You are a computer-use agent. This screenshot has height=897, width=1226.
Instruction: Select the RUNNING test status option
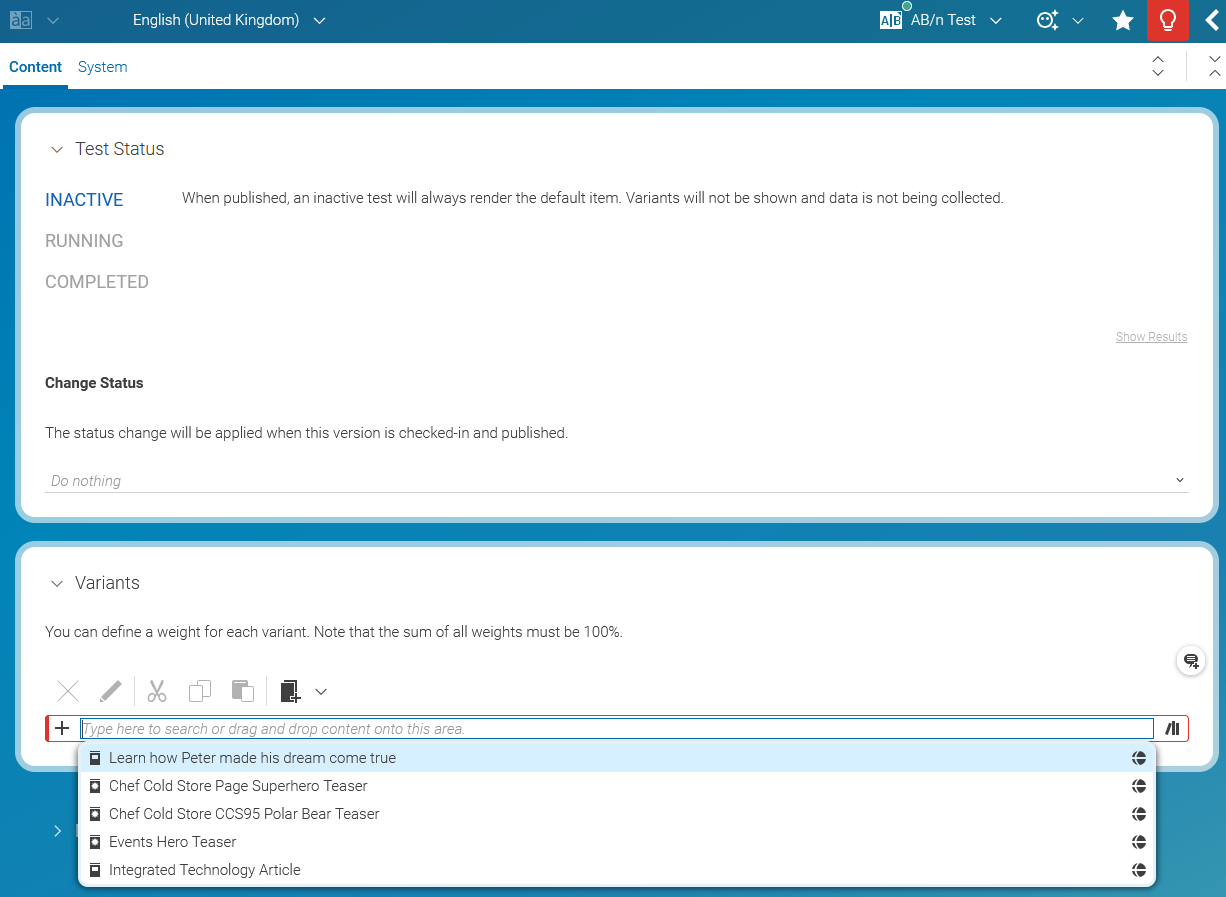(x=83, y=240)
